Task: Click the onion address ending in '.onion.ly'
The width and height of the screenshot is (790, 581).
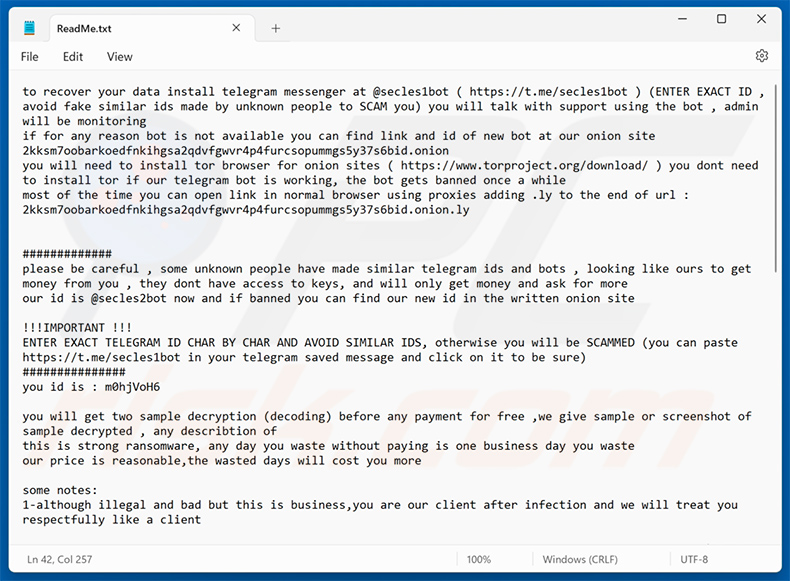Action: click(x=246, y=210)
